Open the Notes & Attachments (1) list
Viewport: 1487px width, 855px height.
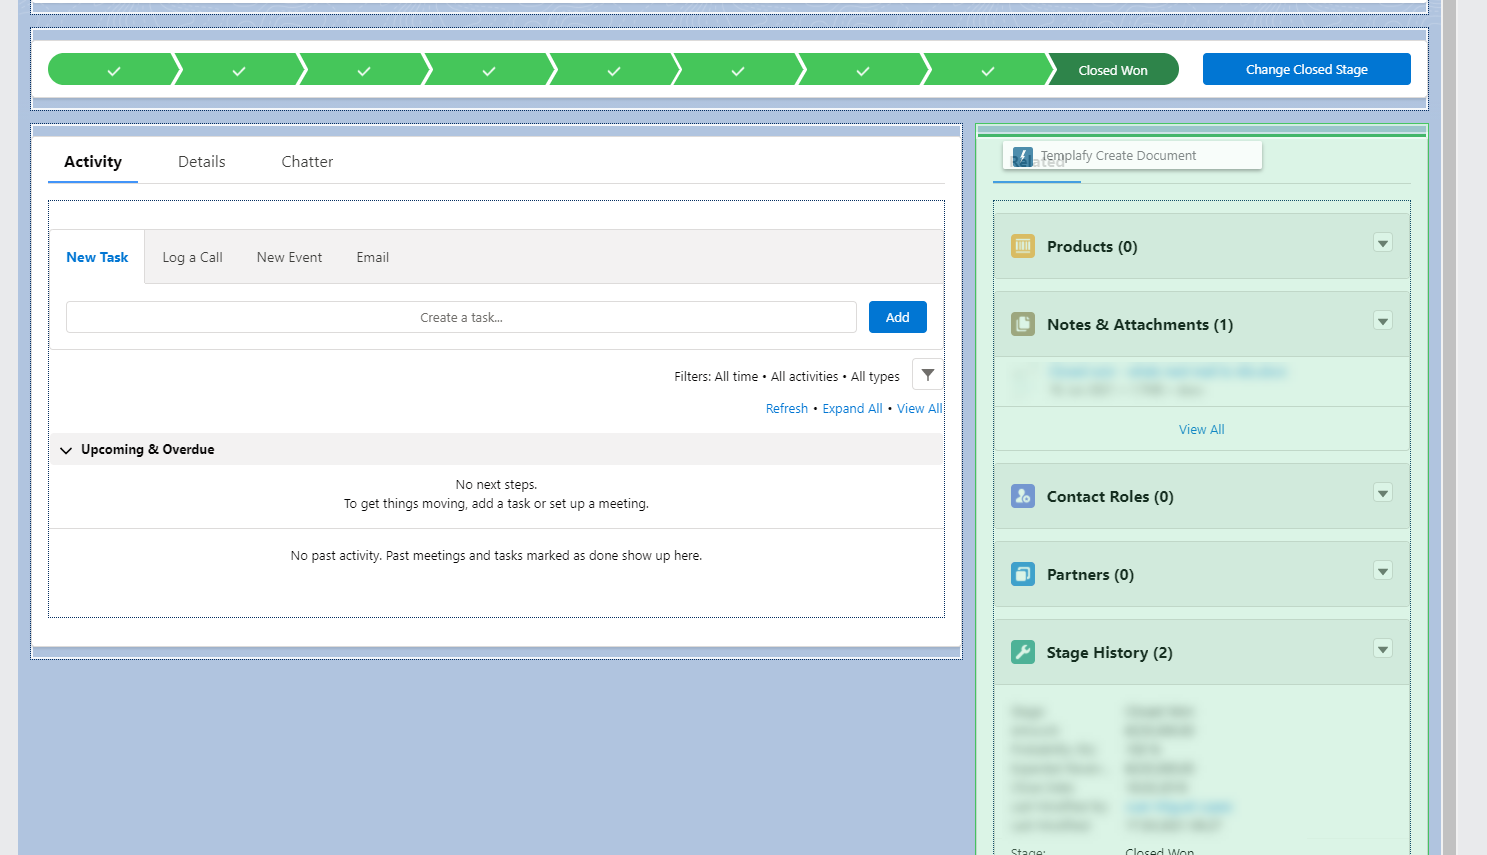[x=1140, y=325]
